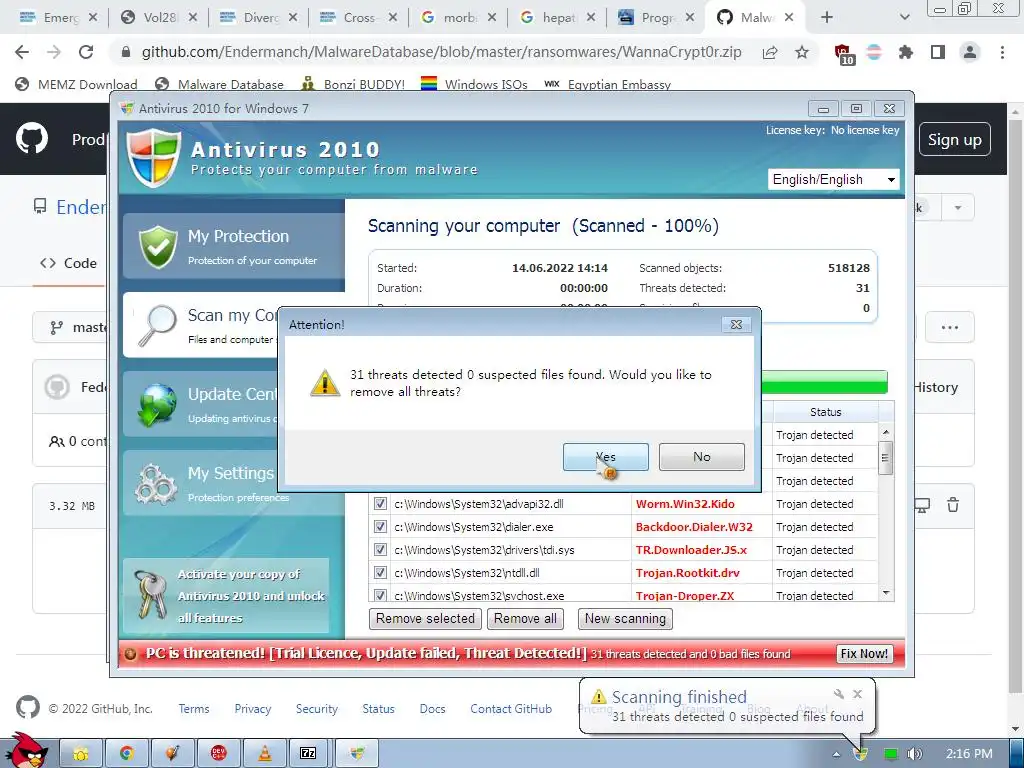1024x768 pixels.
Task: Click the uBlock extension icon
Action: pos(843,54)
